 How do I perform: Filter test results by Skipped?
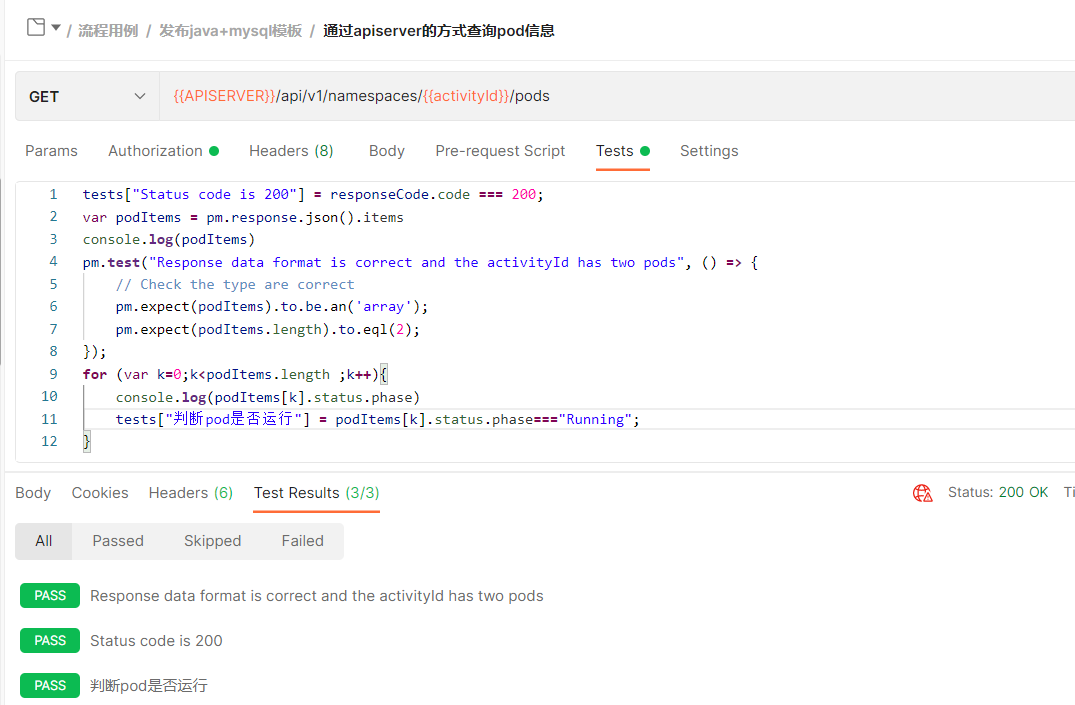212,541
